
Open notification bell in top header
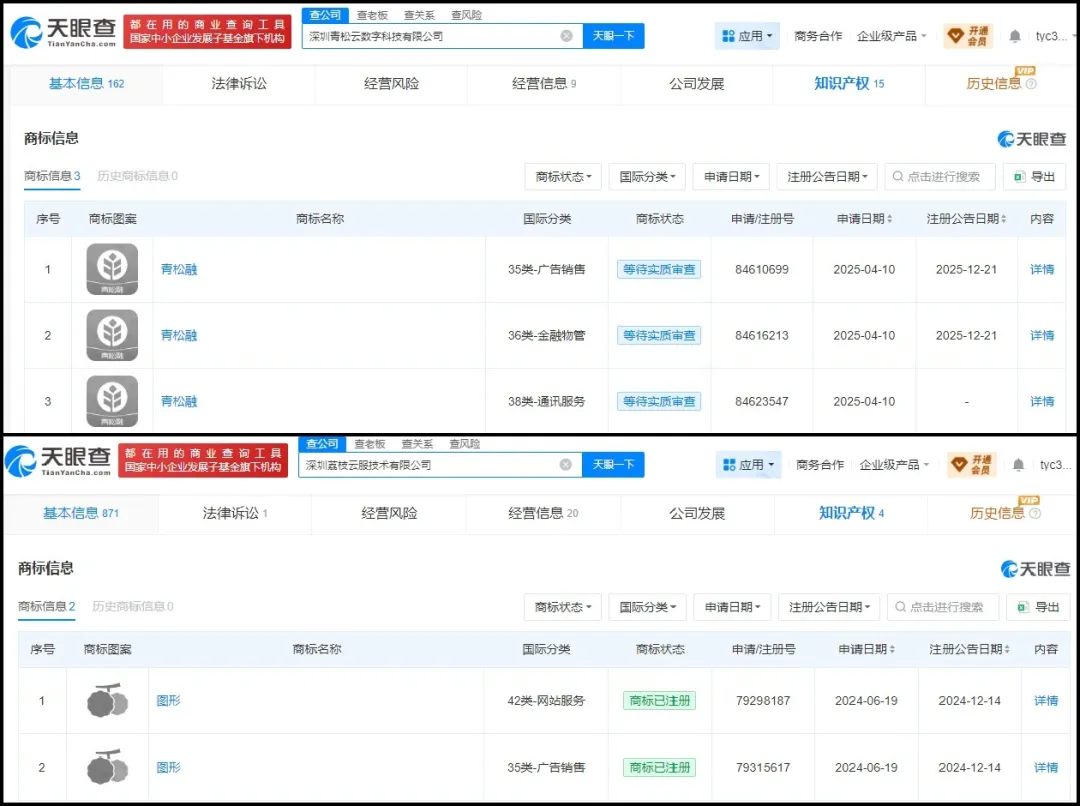tap(1015, 36)
